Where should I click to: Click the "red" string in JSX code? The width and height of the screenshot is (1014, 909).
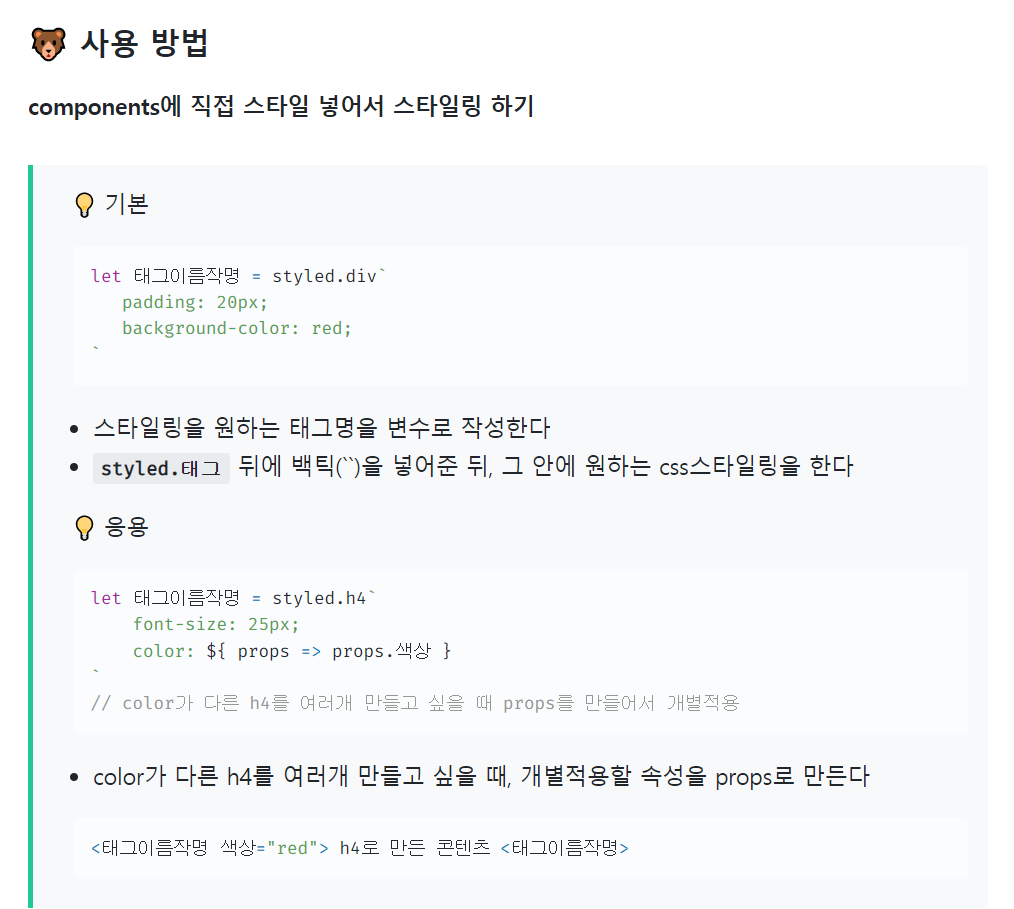tap(292, 848)
